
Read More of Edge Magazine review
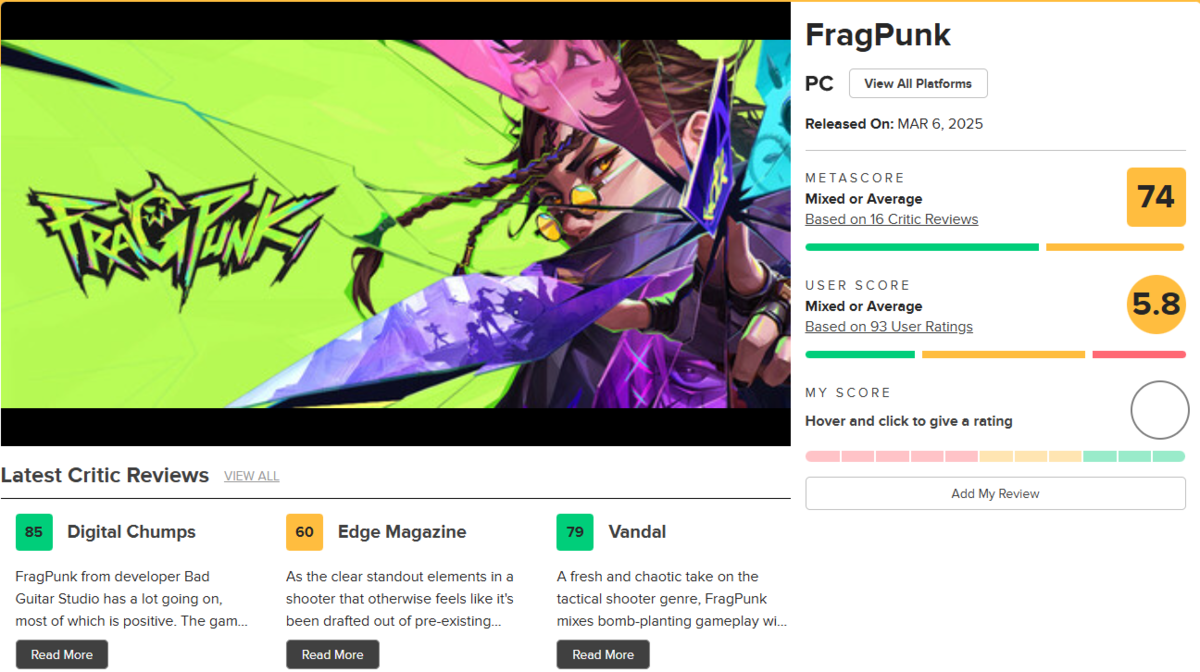point(332,655)
